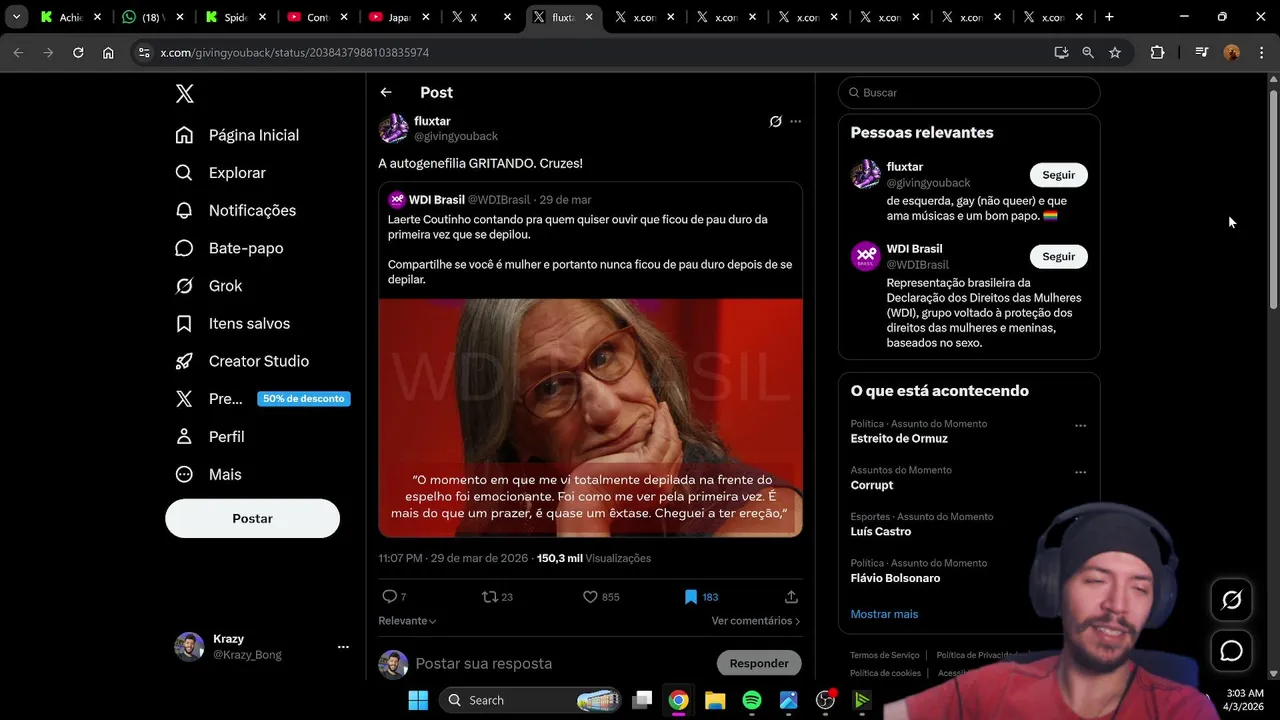Switch to the WhatsApp (18) tab
Viewport: 1280px width, 720px height.
tap(152, 17)
